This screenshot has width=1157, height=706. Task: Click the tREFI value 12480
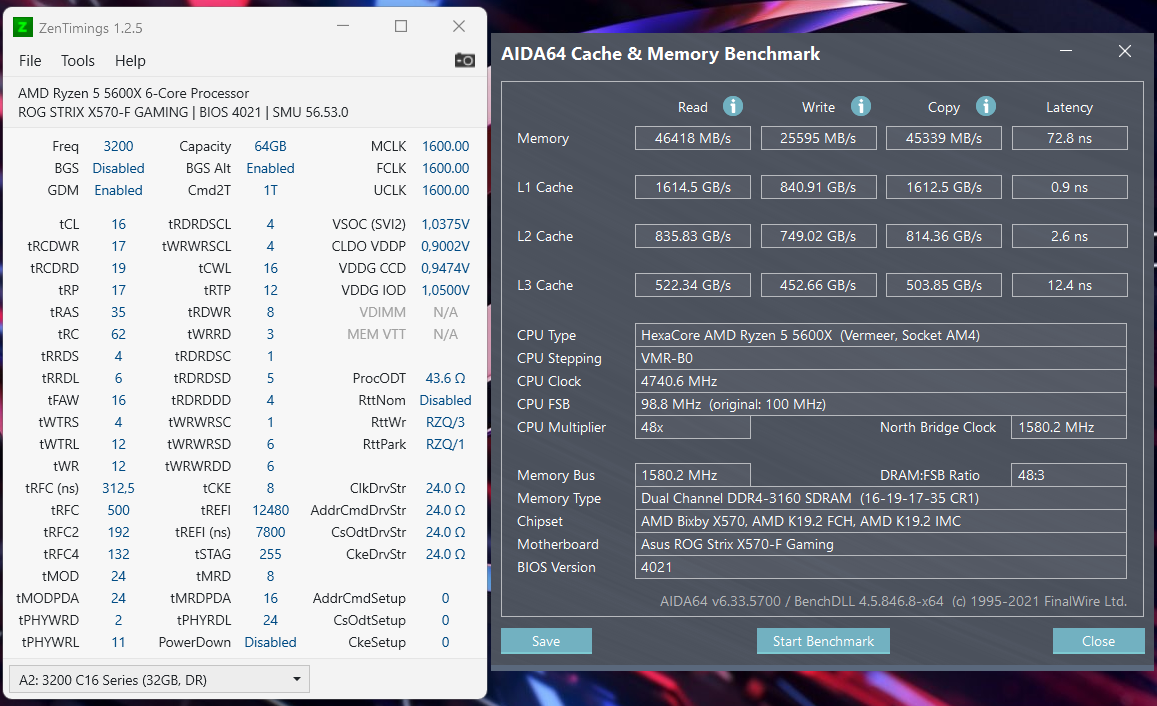[270, 511]
